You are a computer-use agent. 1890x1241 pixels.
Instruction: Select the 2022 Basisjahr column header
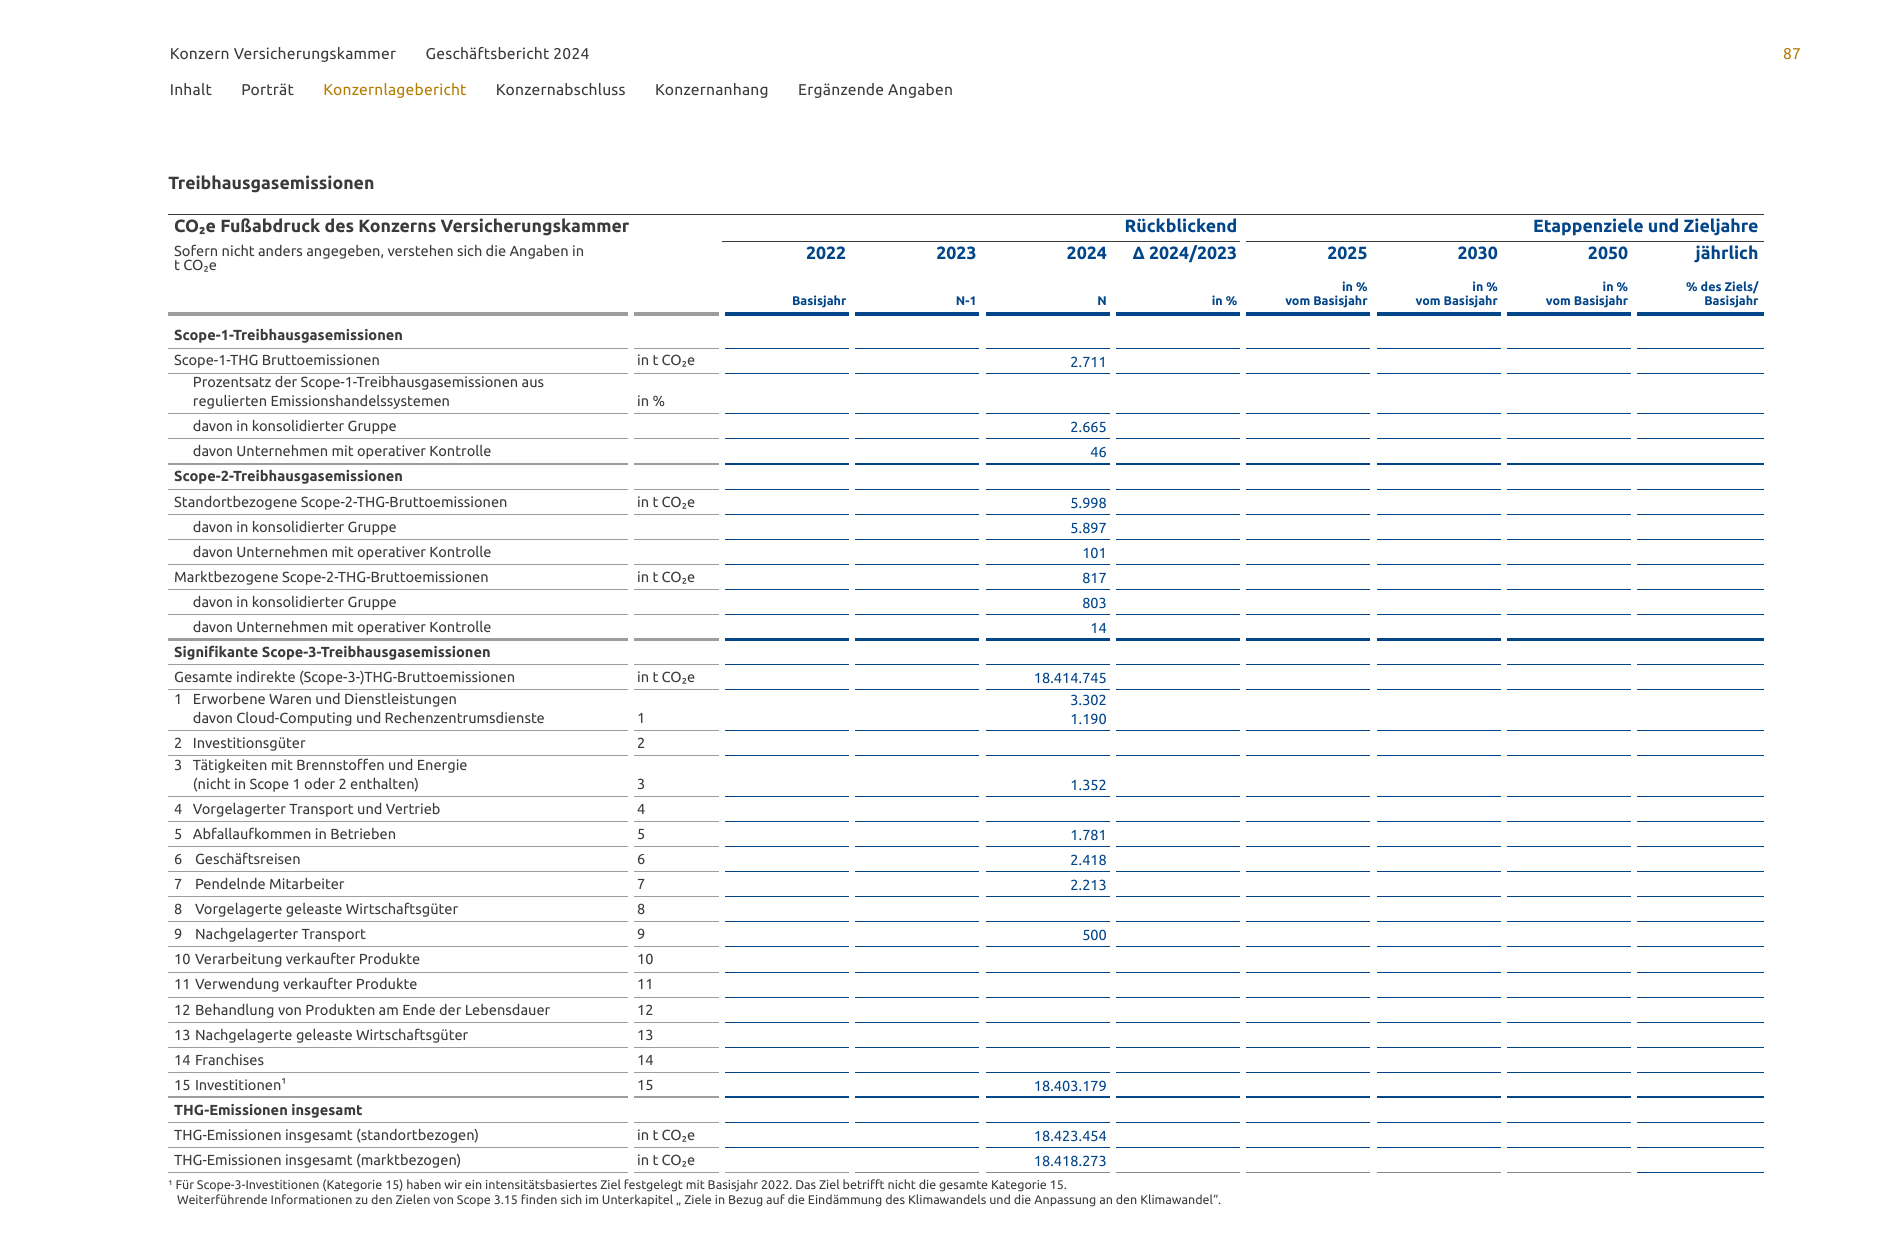pyautogui.click(x=825, y=253)
